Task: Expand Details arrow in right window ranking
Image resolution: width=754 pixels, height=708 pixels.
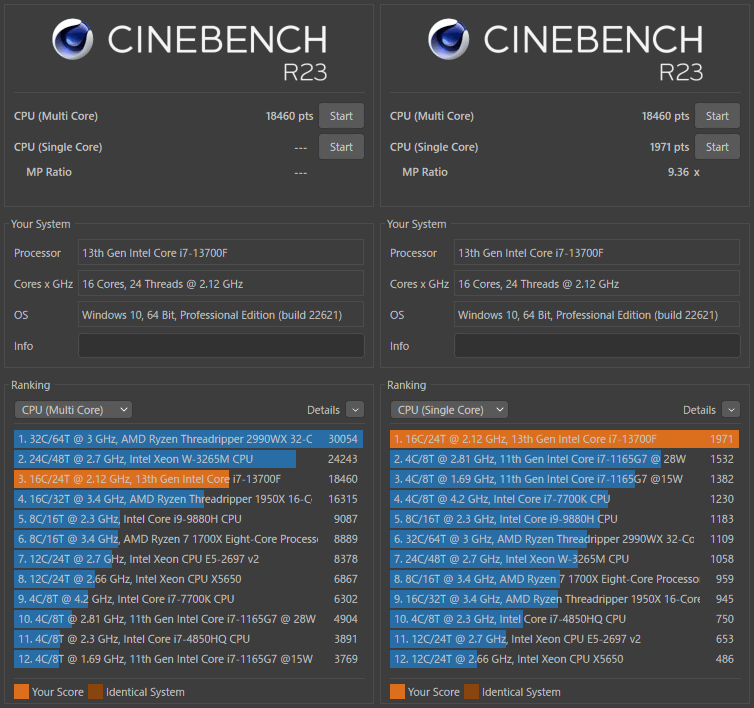Action: point(731,410)
